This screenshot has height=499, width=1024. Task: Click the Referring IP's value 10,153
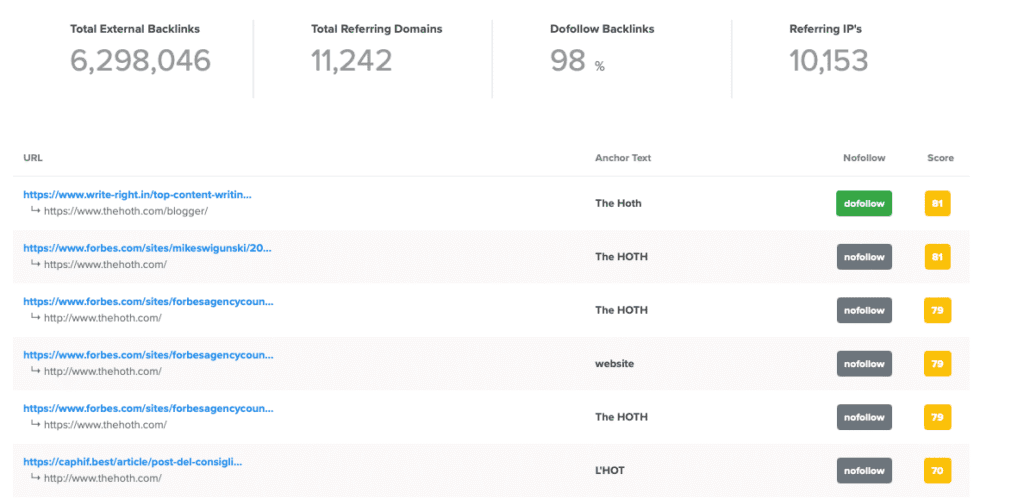[x=828, y=61]
